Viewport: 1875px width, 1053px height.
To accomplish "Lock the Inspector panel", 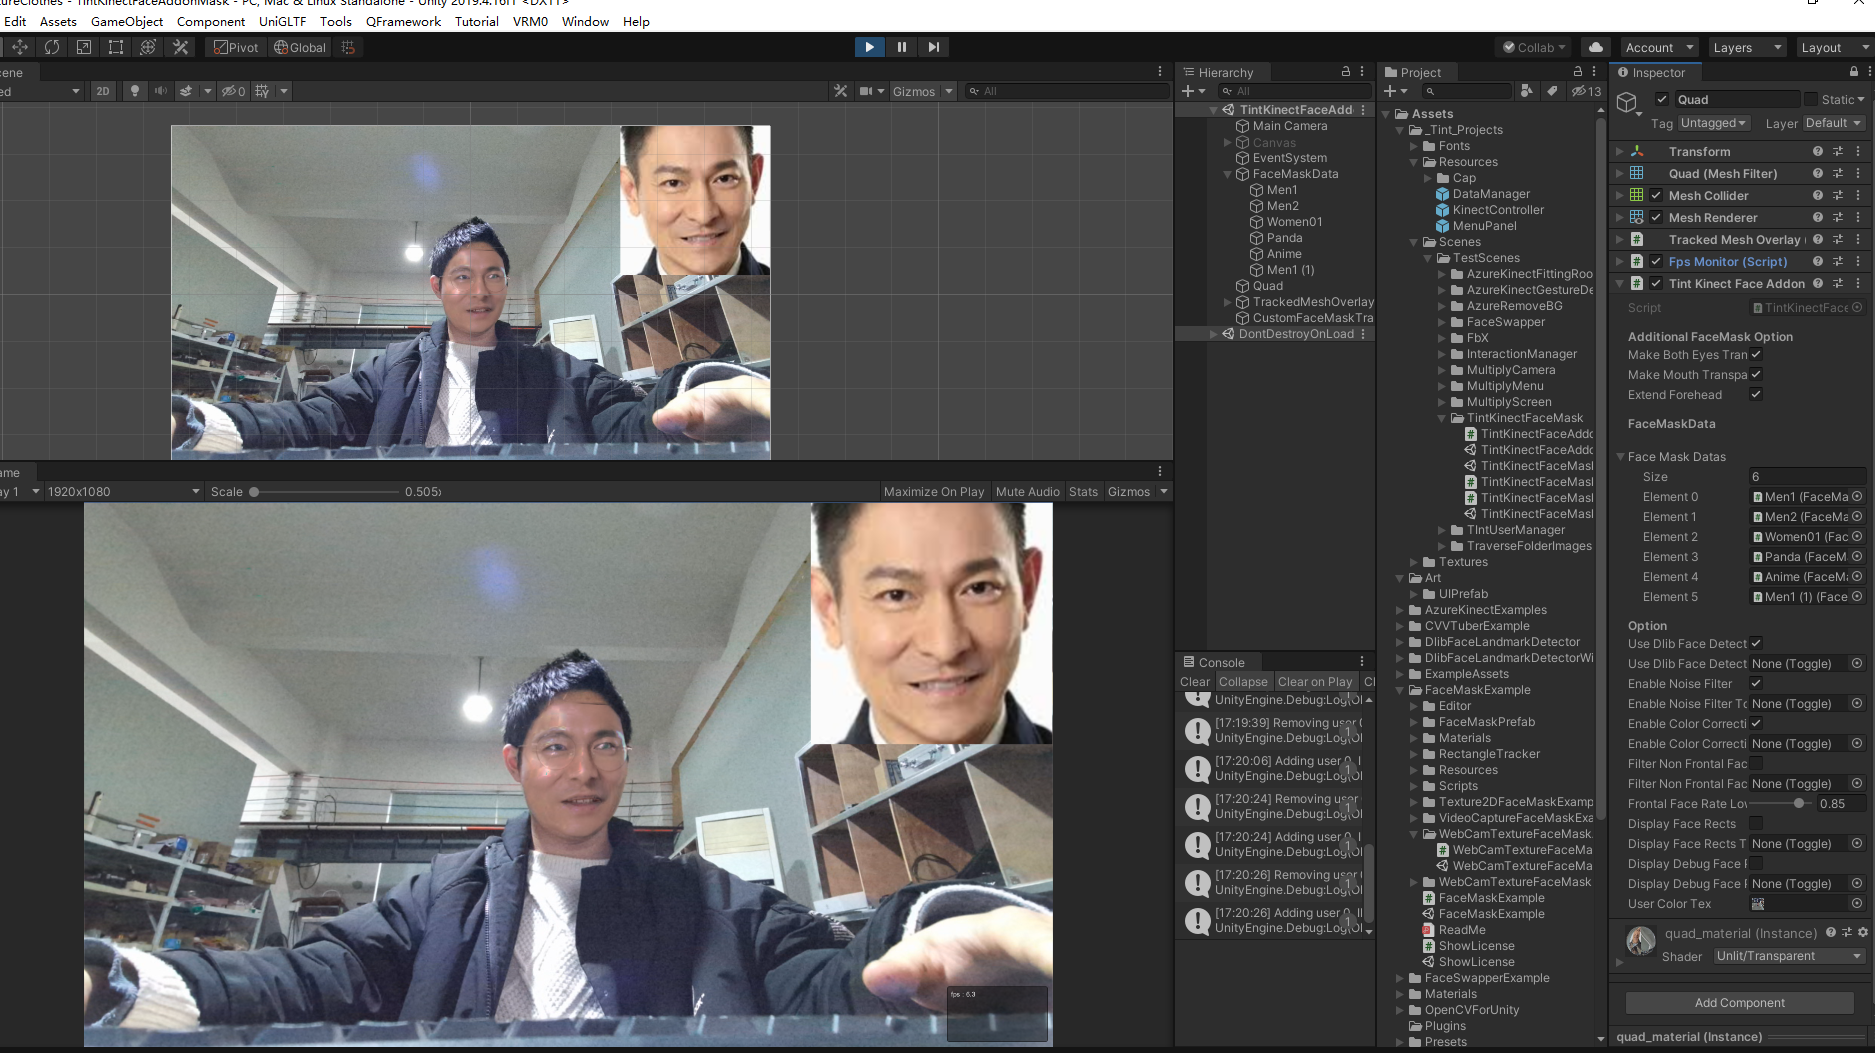I will coord(1853,72).
